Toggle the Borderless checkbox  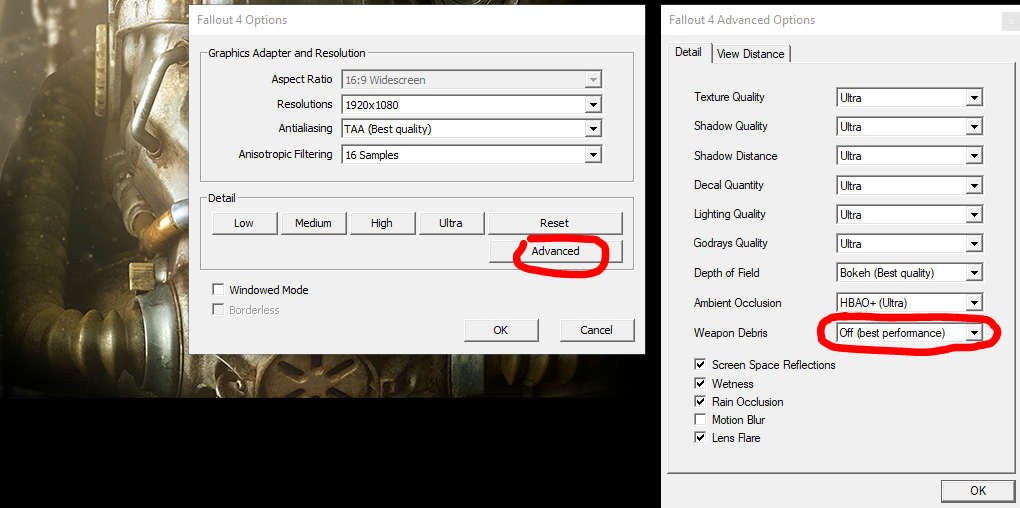coord(218,310)
